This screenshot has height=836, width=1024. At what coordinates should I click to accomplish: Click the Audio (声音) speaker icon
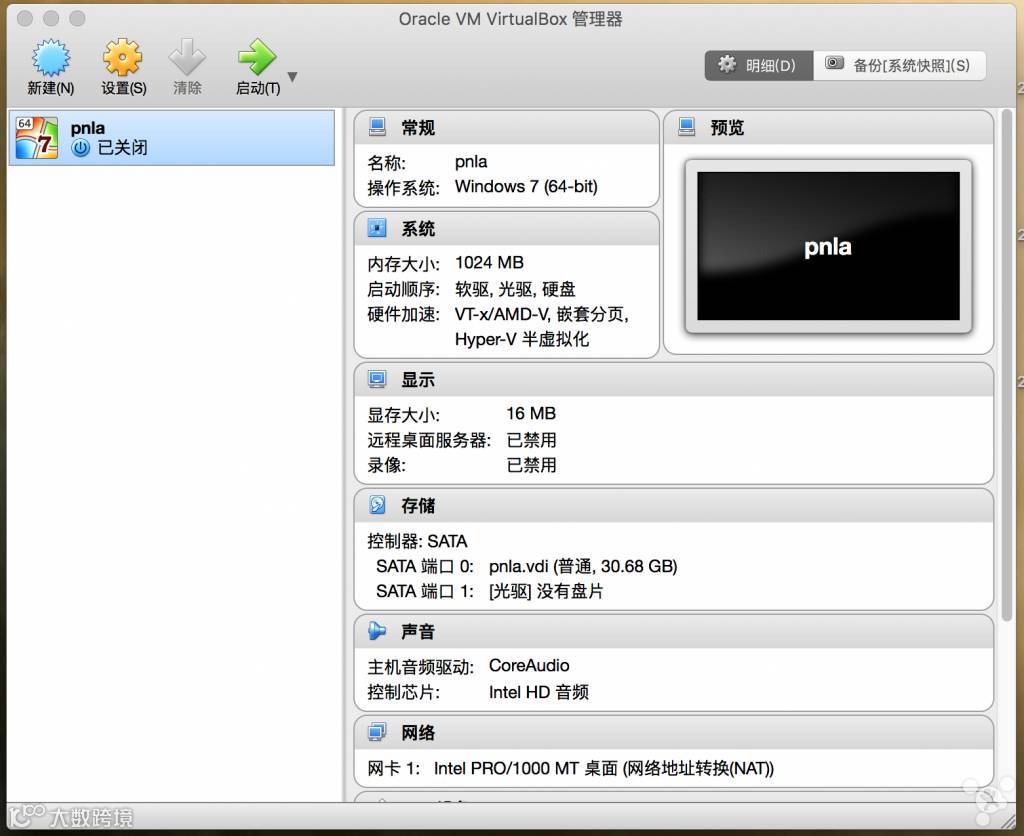click(377, 631)
